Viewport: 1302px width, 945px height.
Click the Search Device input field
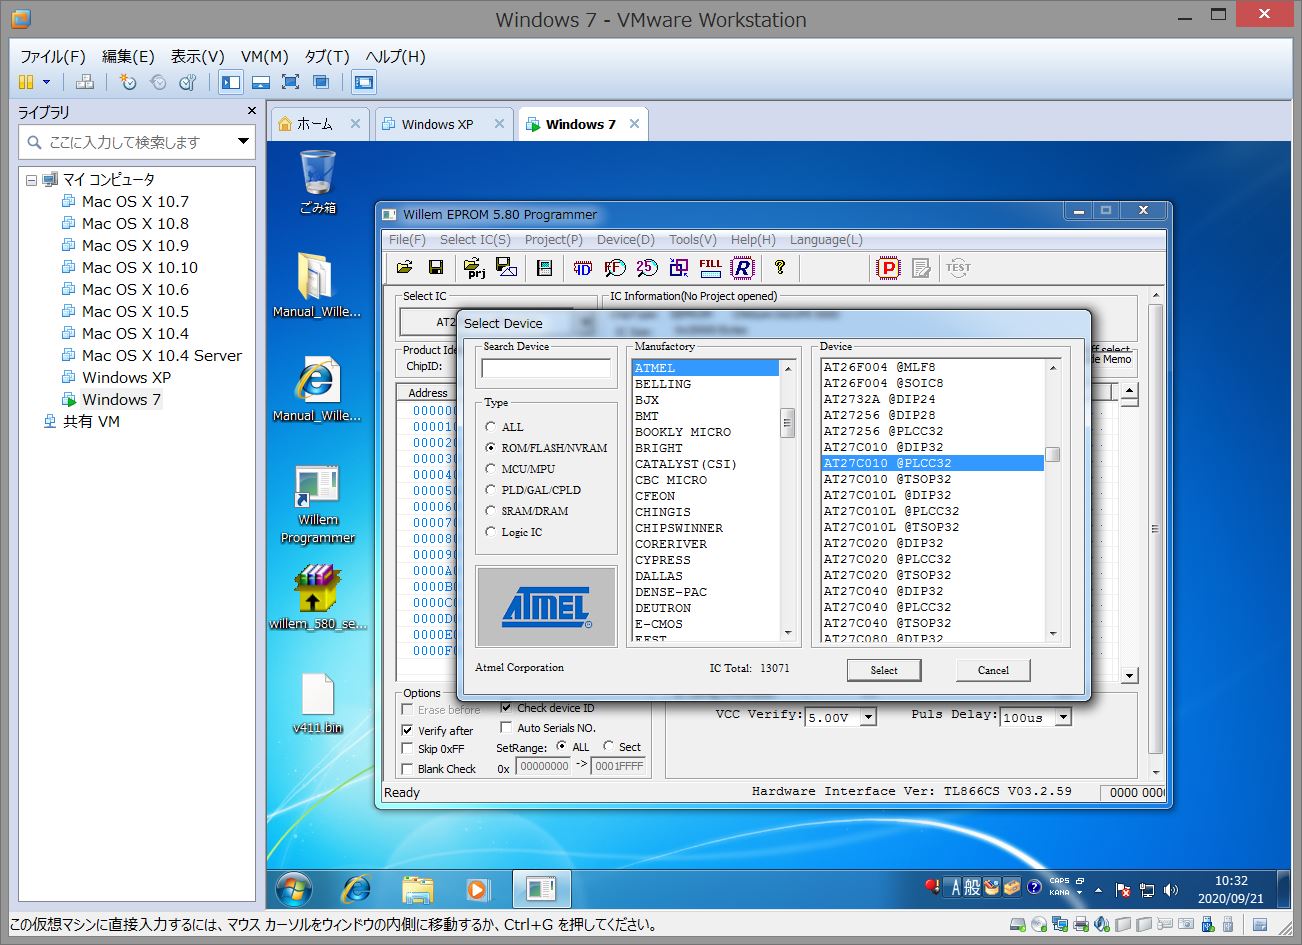[546, 368]
